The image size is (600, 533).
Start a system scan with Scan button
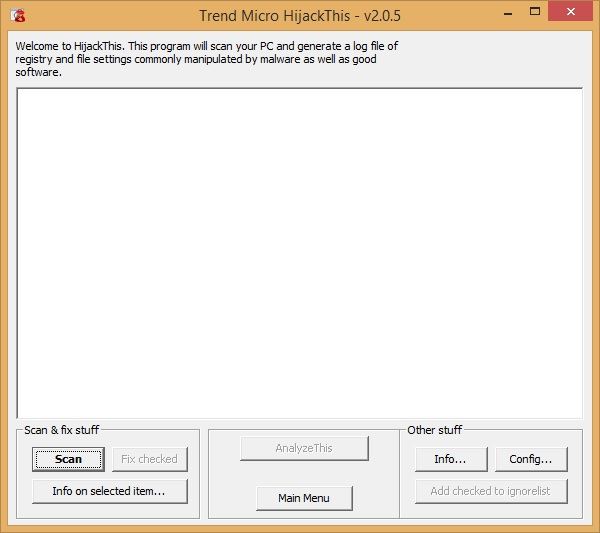(x=68, y=459)
